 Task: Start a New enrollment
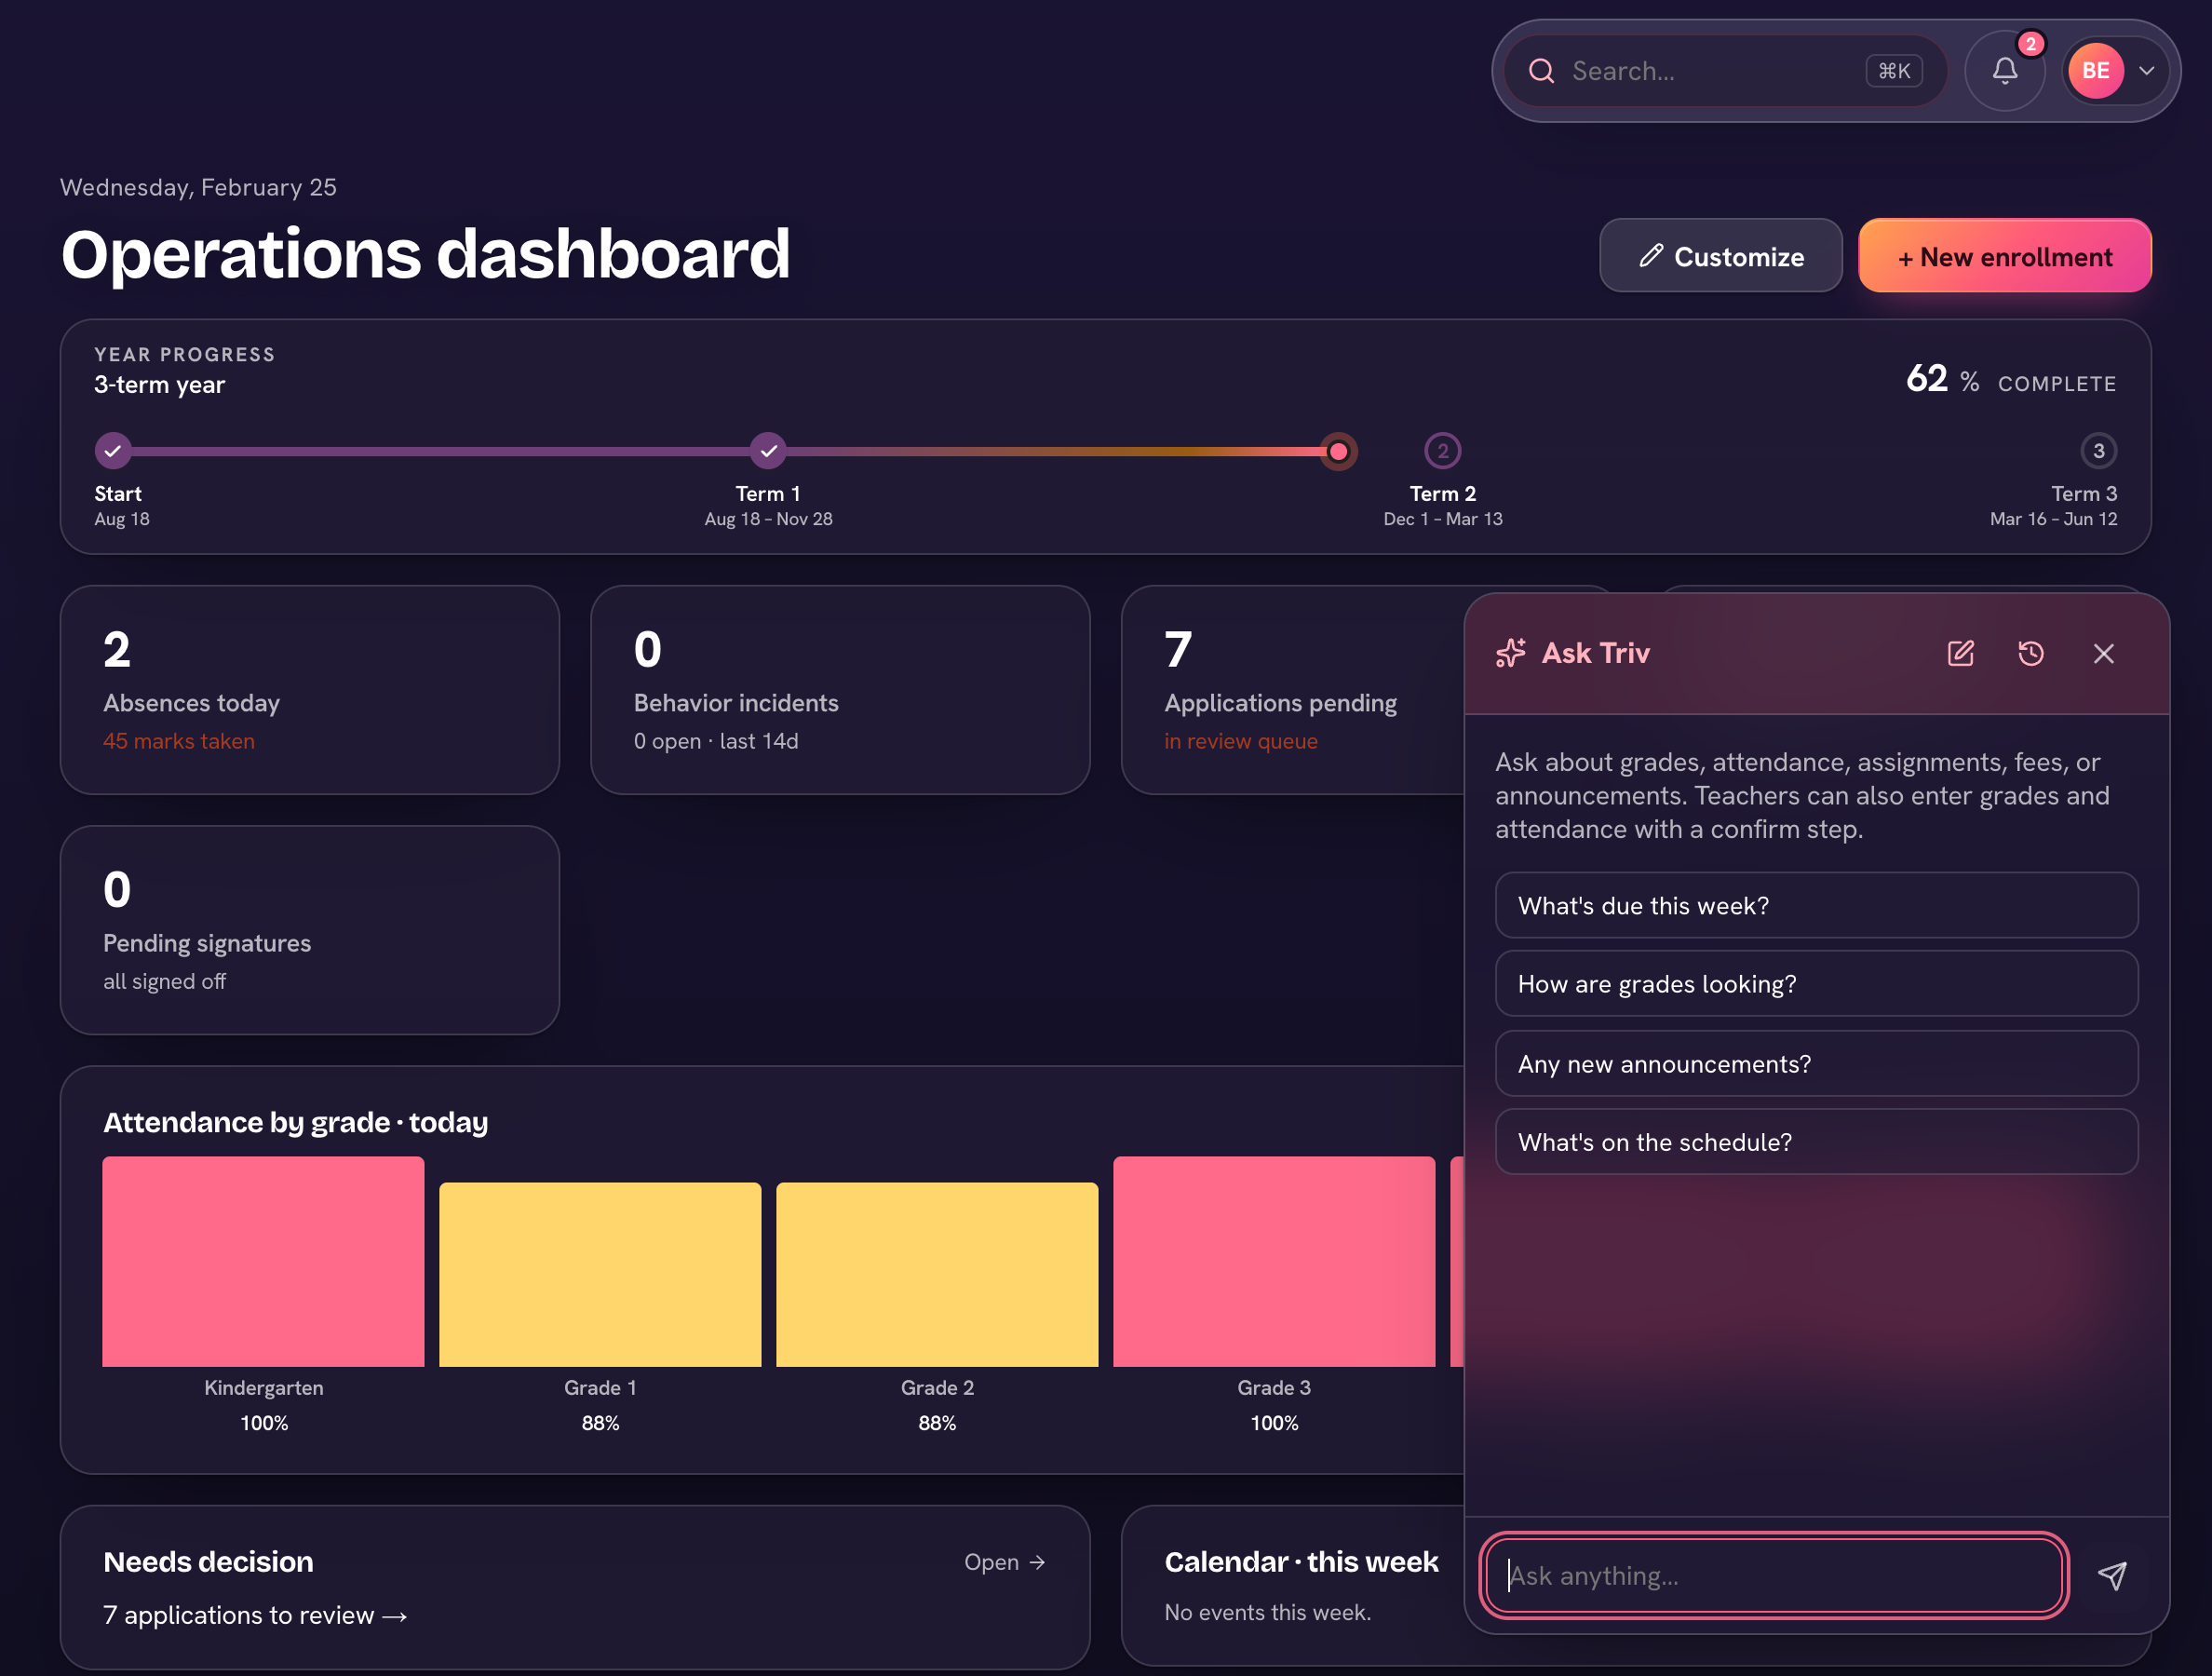point(2004,256)
